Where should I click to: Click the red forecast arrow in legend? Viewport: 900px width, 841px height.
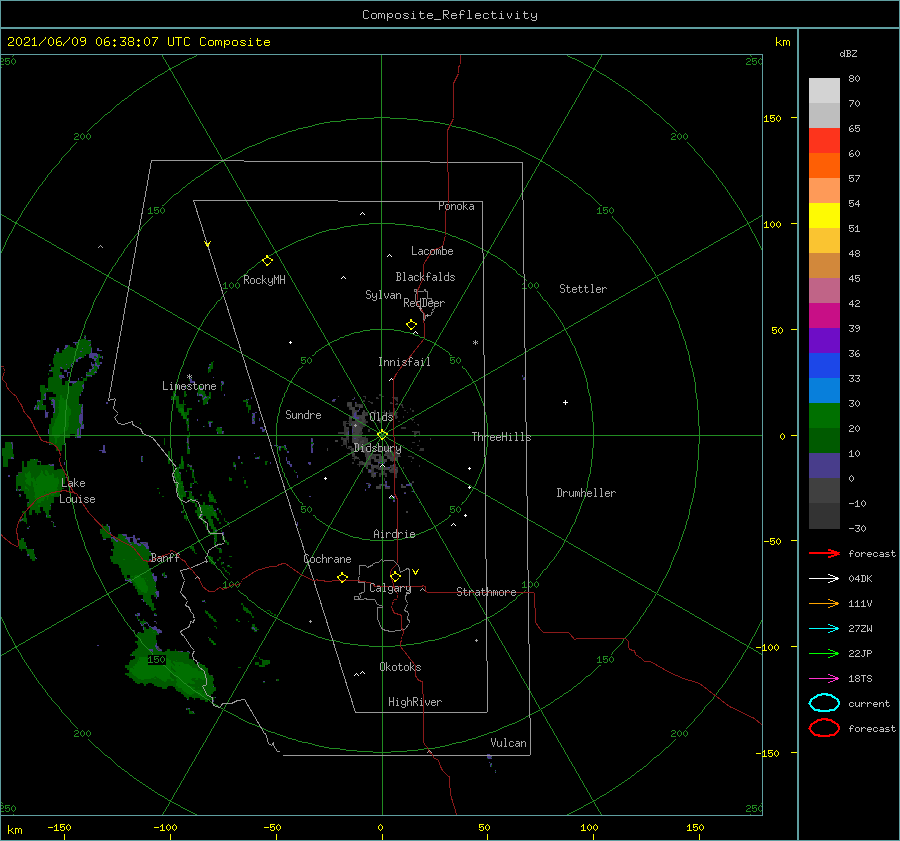[824, 553]
